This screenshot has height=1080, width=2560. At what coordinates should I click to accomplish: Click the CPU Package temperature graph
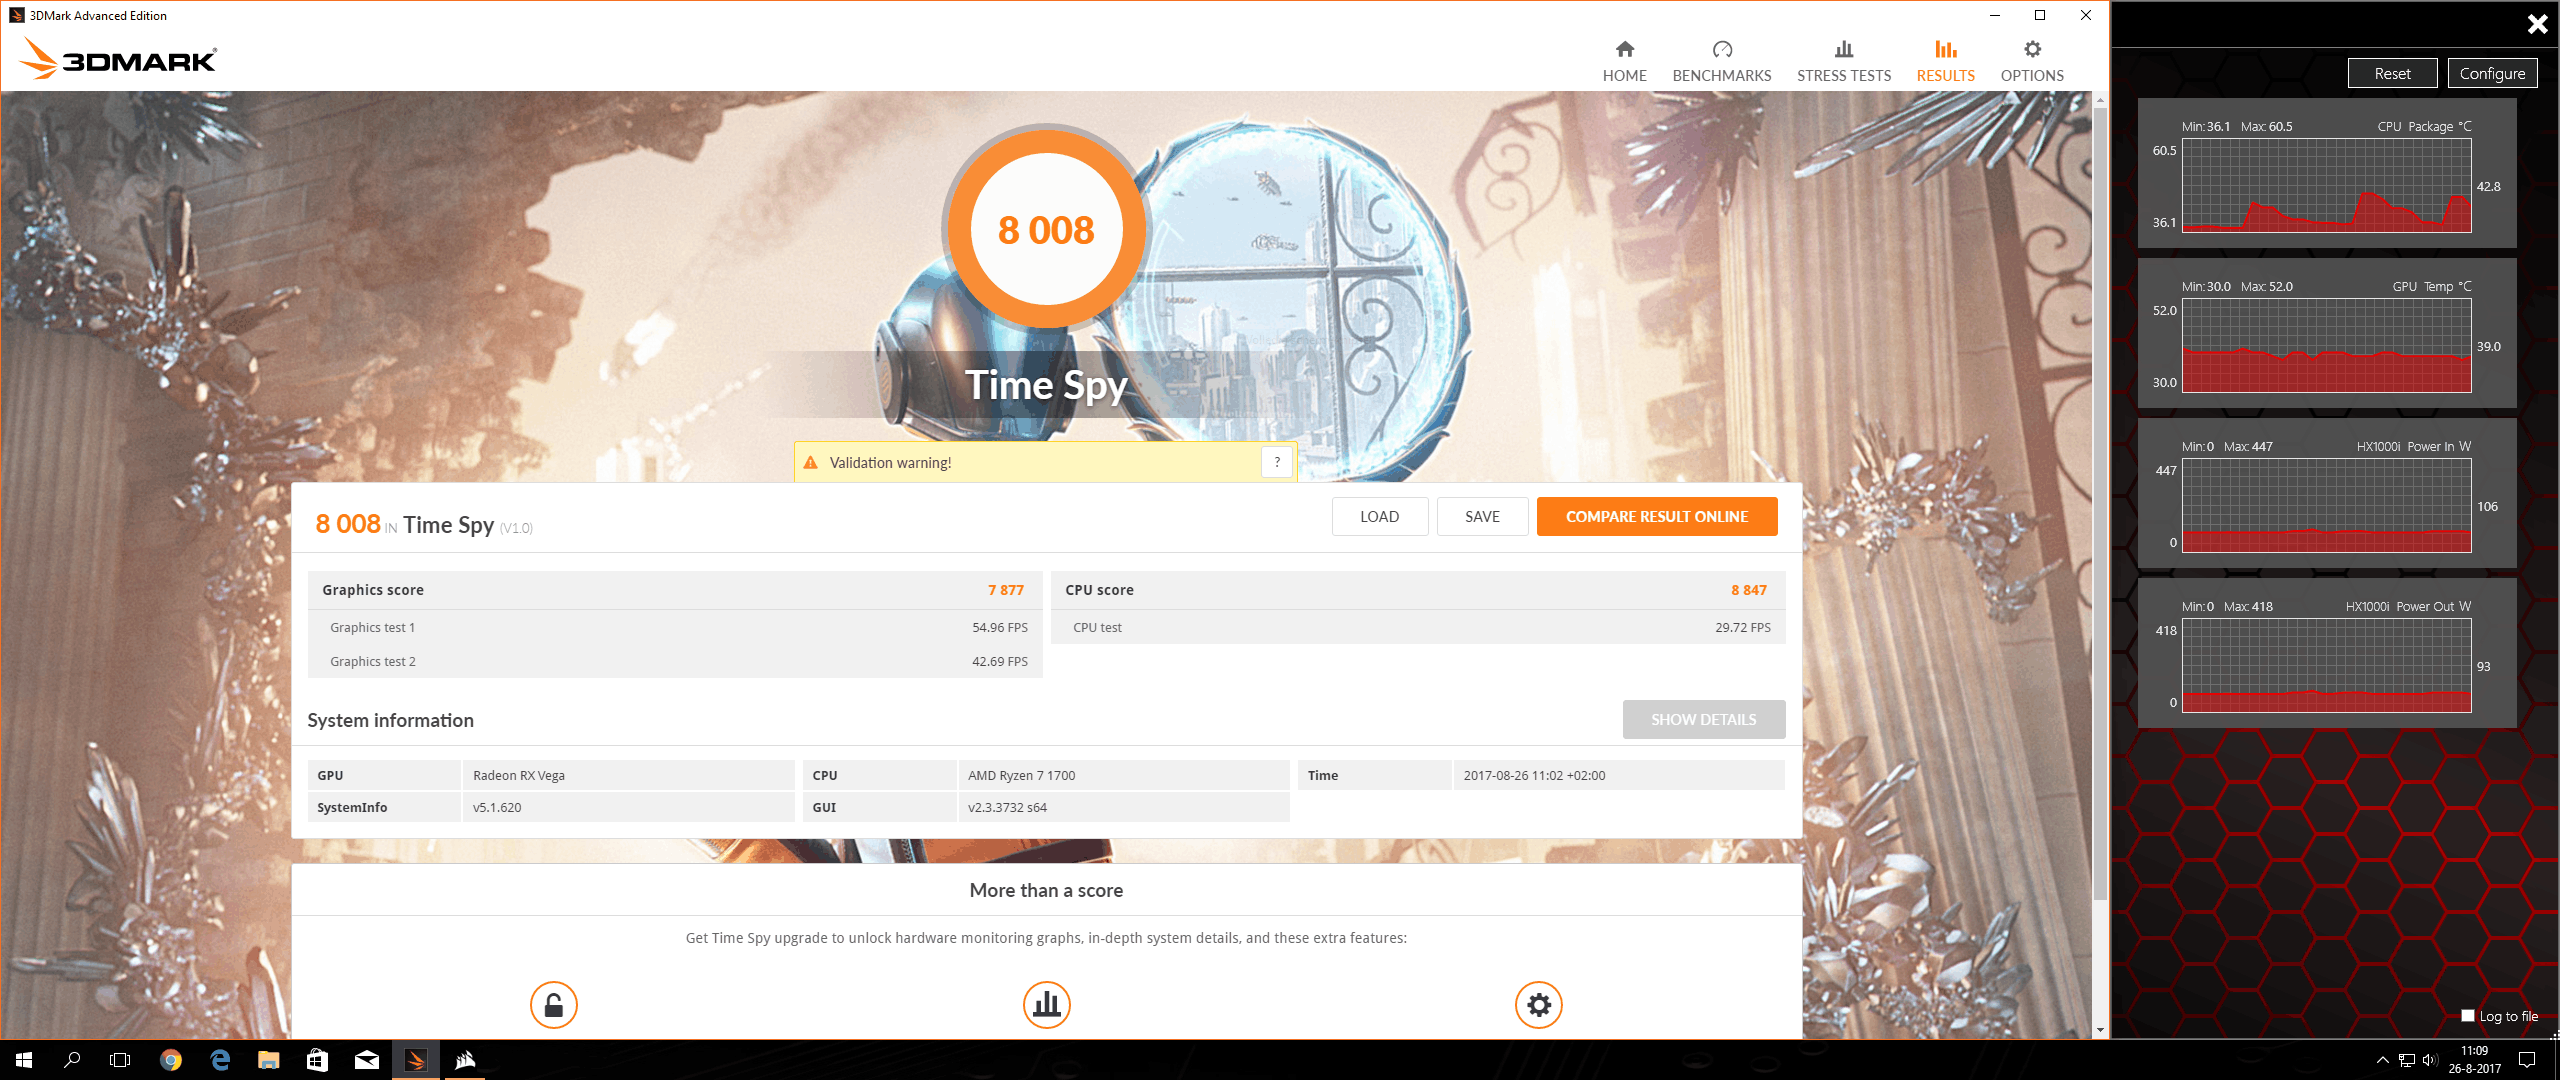(2326, 185)
